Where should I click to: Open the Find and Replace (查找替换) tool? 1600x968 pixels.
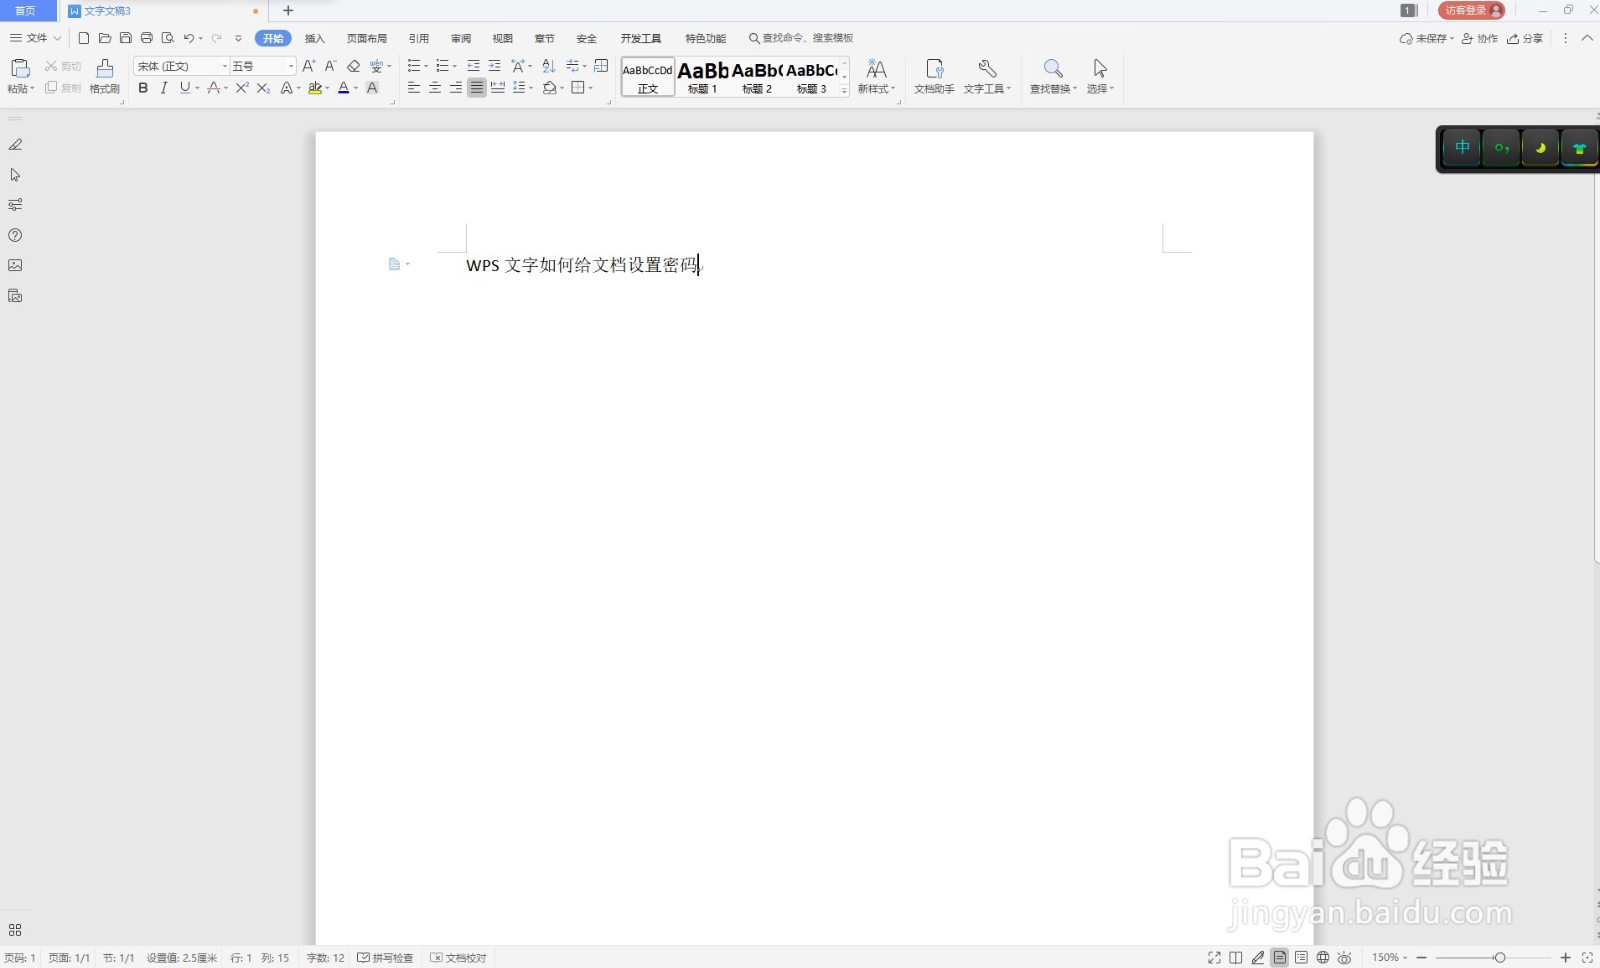pos(1052,75)
